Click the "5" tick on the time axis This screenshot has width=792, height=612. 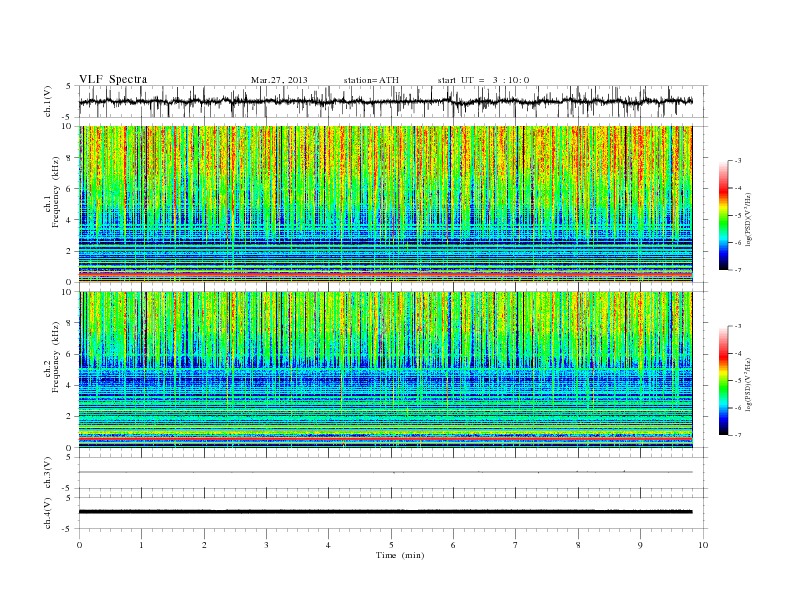tap(391, 545)
